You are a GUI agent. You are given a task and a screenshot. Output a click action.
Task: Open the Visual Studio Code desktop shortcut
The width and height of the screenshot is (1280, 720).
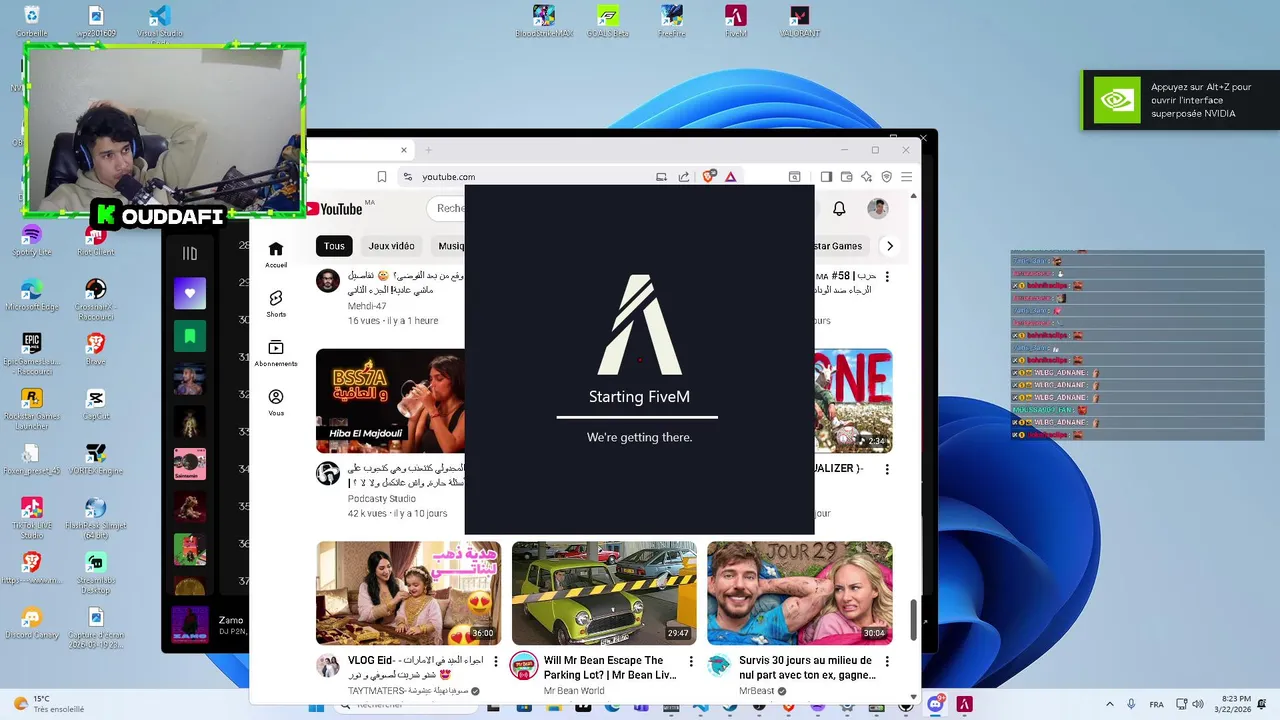[x=159, y=22]
